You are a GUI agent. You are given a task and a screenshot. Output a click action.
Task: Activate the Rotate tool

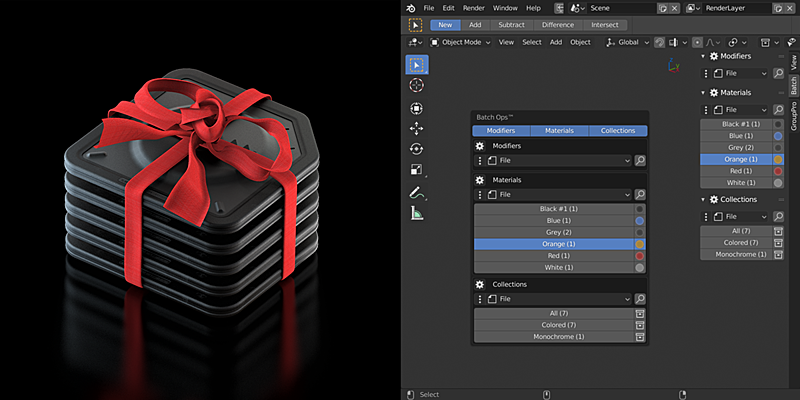click(416, 148)
